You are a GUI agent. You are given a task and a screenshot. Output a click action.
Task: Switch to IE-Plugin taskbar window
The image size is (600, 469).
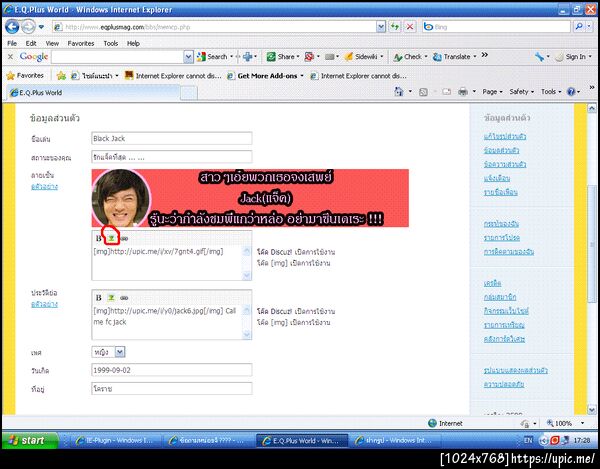[x=114, y=441]
